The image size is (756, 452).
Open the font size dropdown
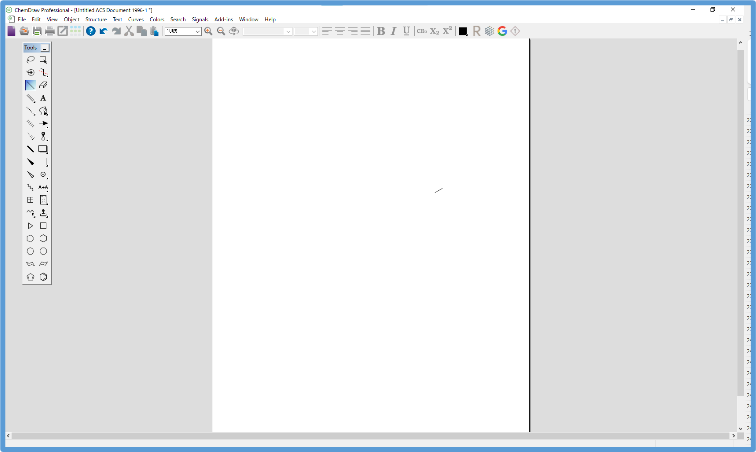[313, 31]
